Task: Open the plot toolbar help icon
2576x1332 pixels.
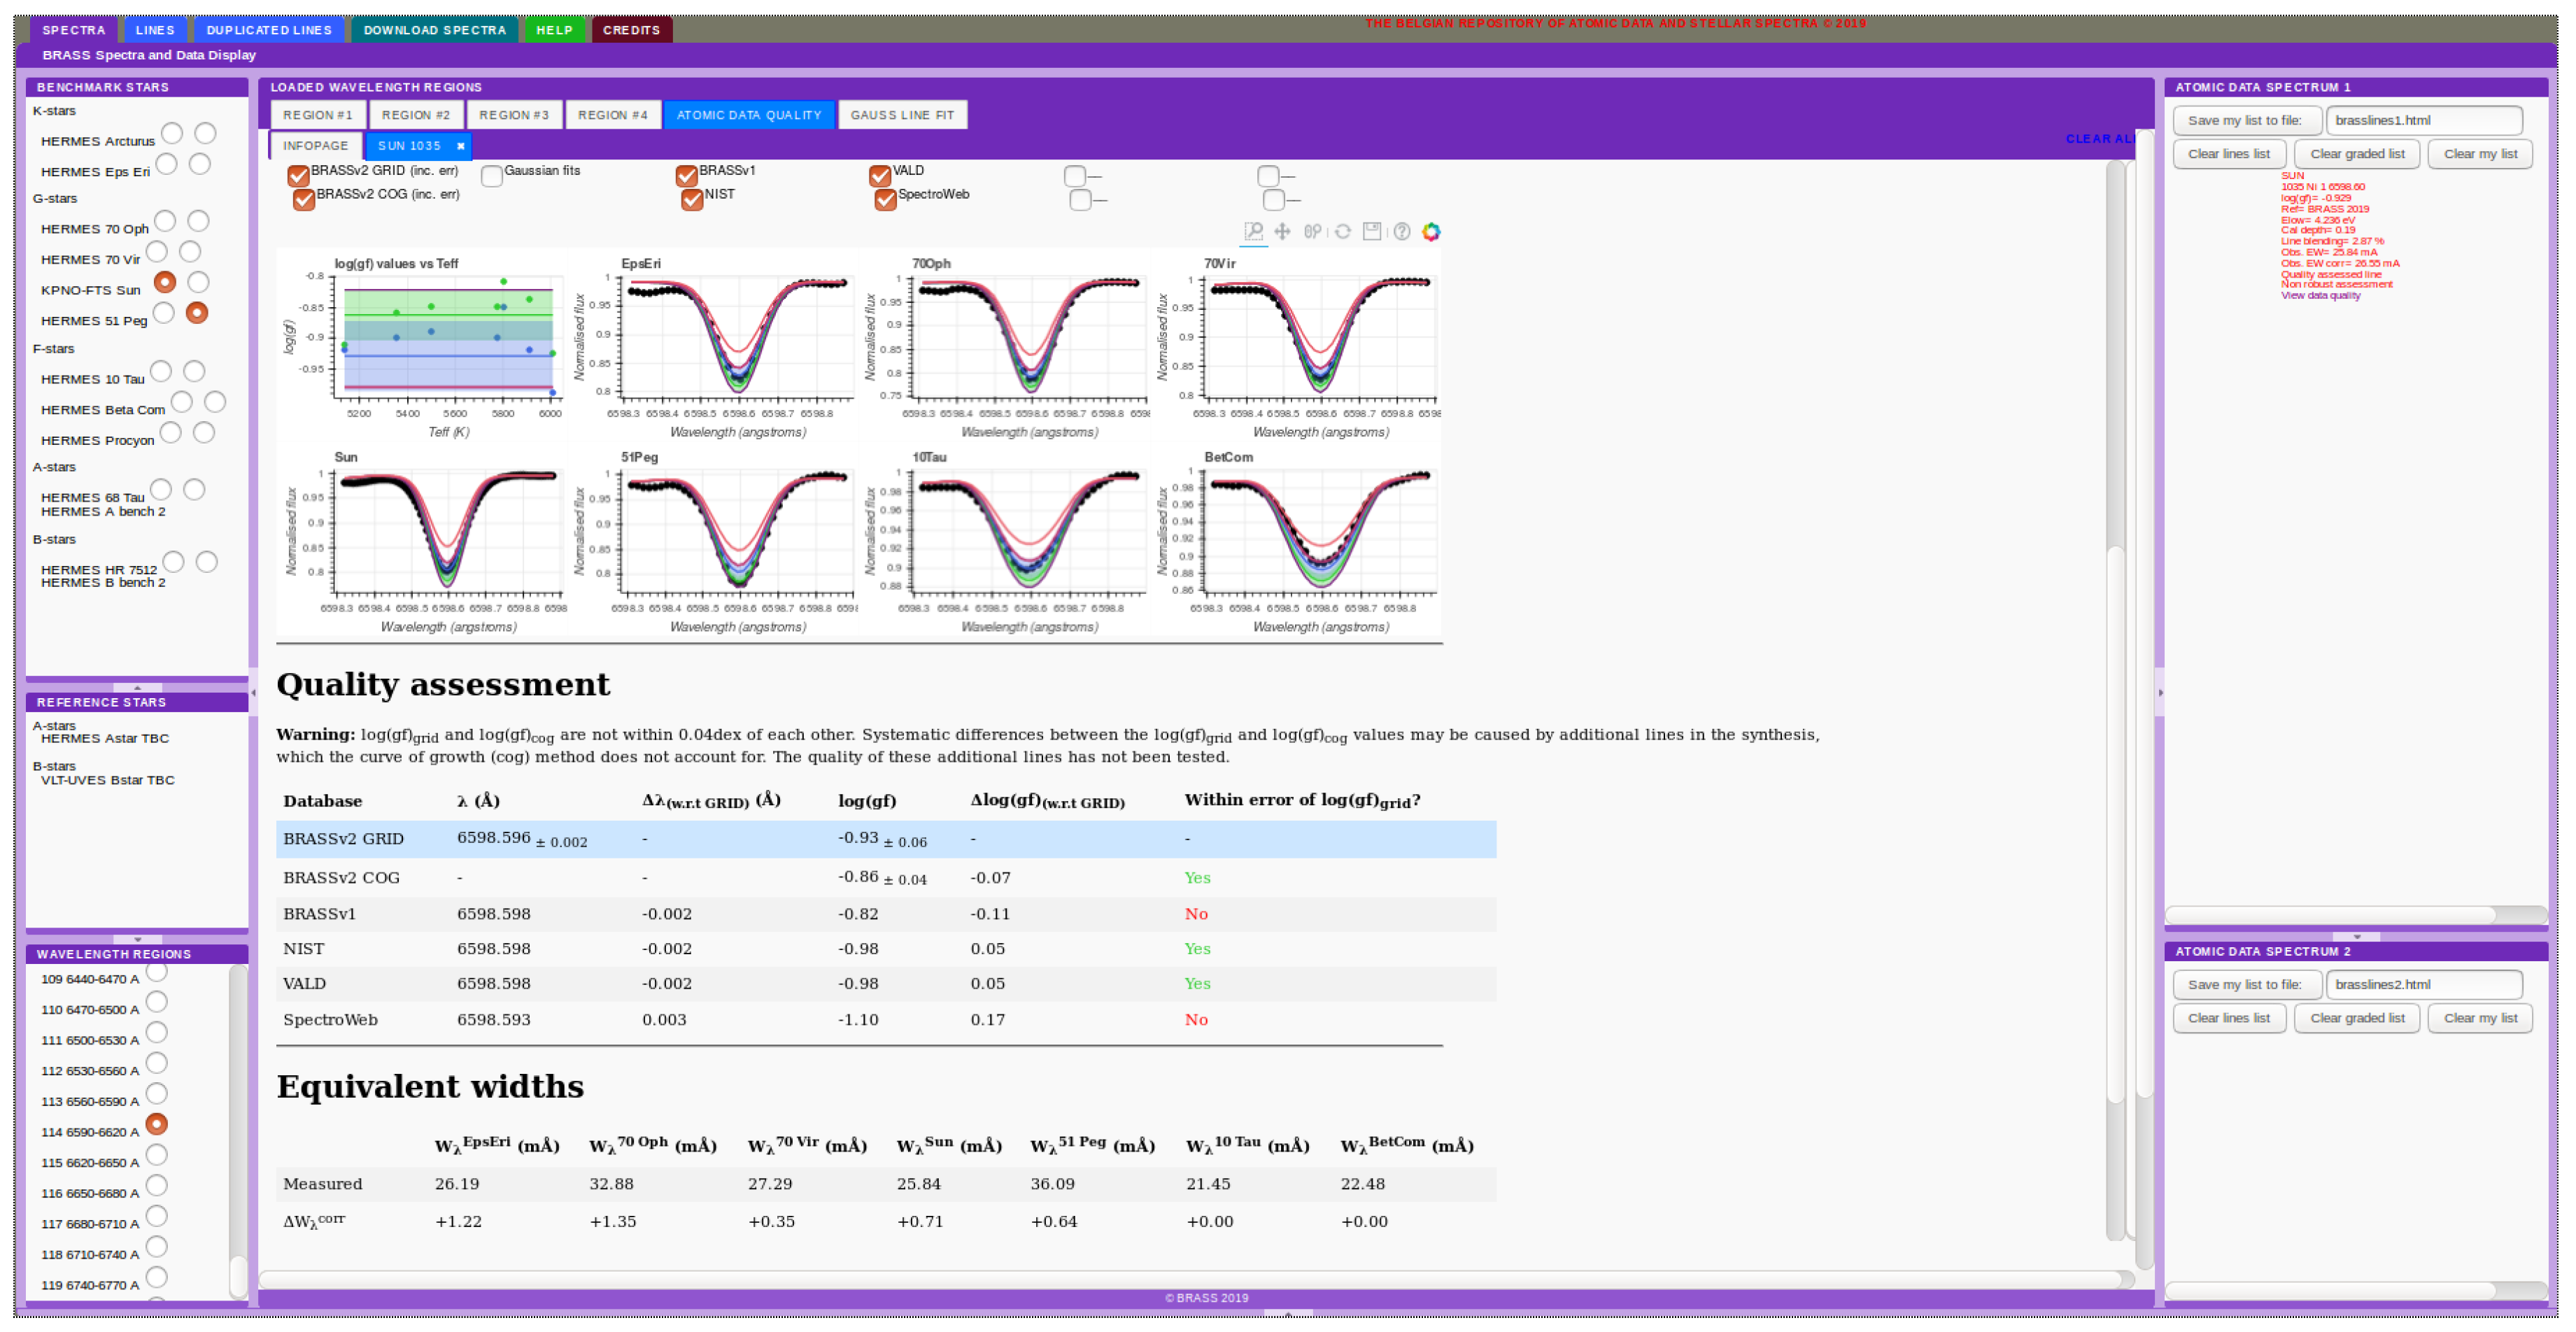Action: tap(1402, 232)
